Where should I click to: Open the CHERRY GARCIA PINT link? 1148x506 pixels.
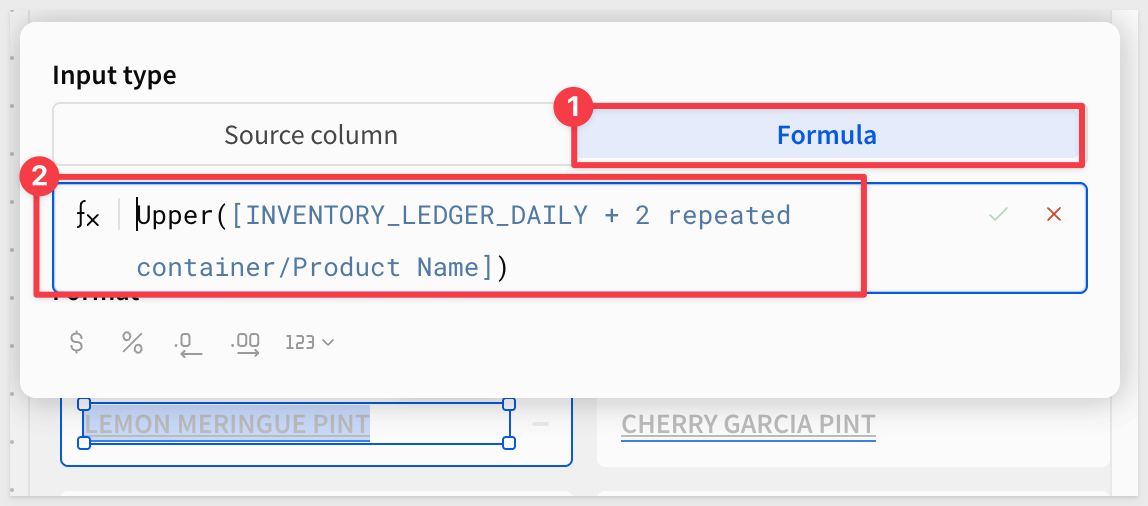748,424
